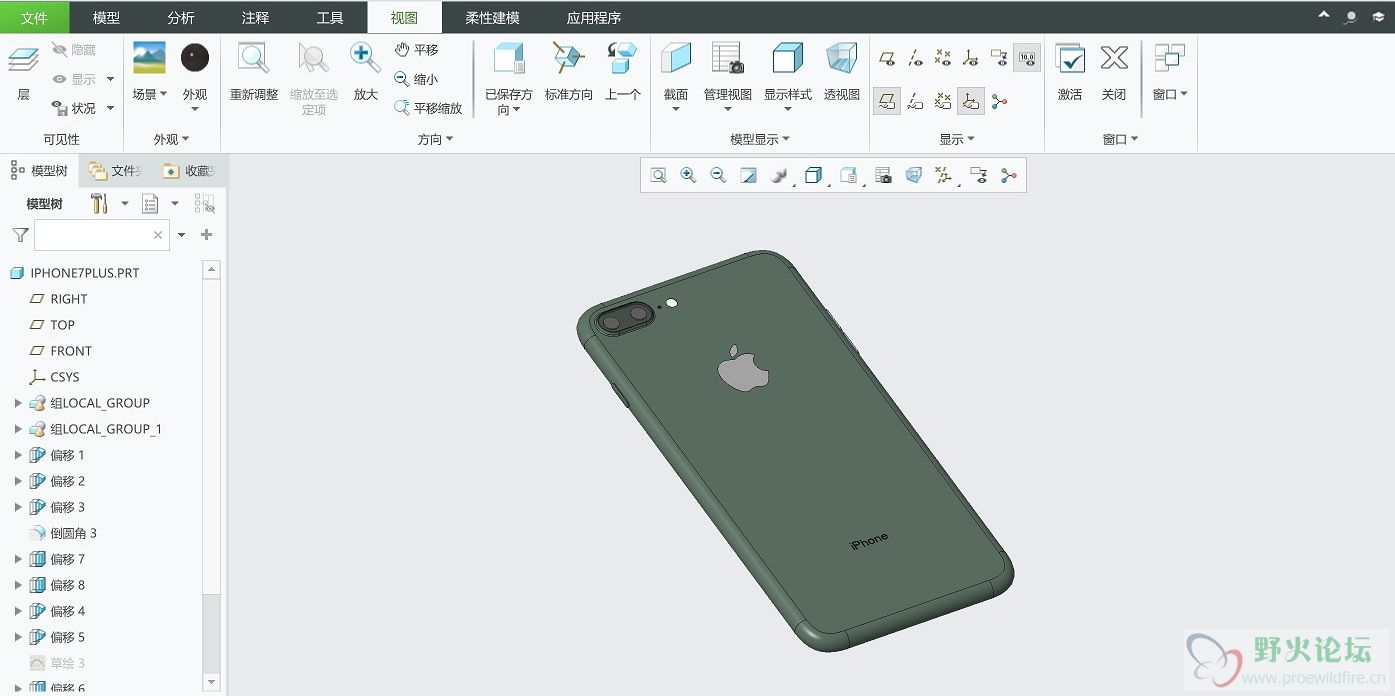
Task: Open the 收藏夹 favorites panel tab
Action: tap(189, 171)
